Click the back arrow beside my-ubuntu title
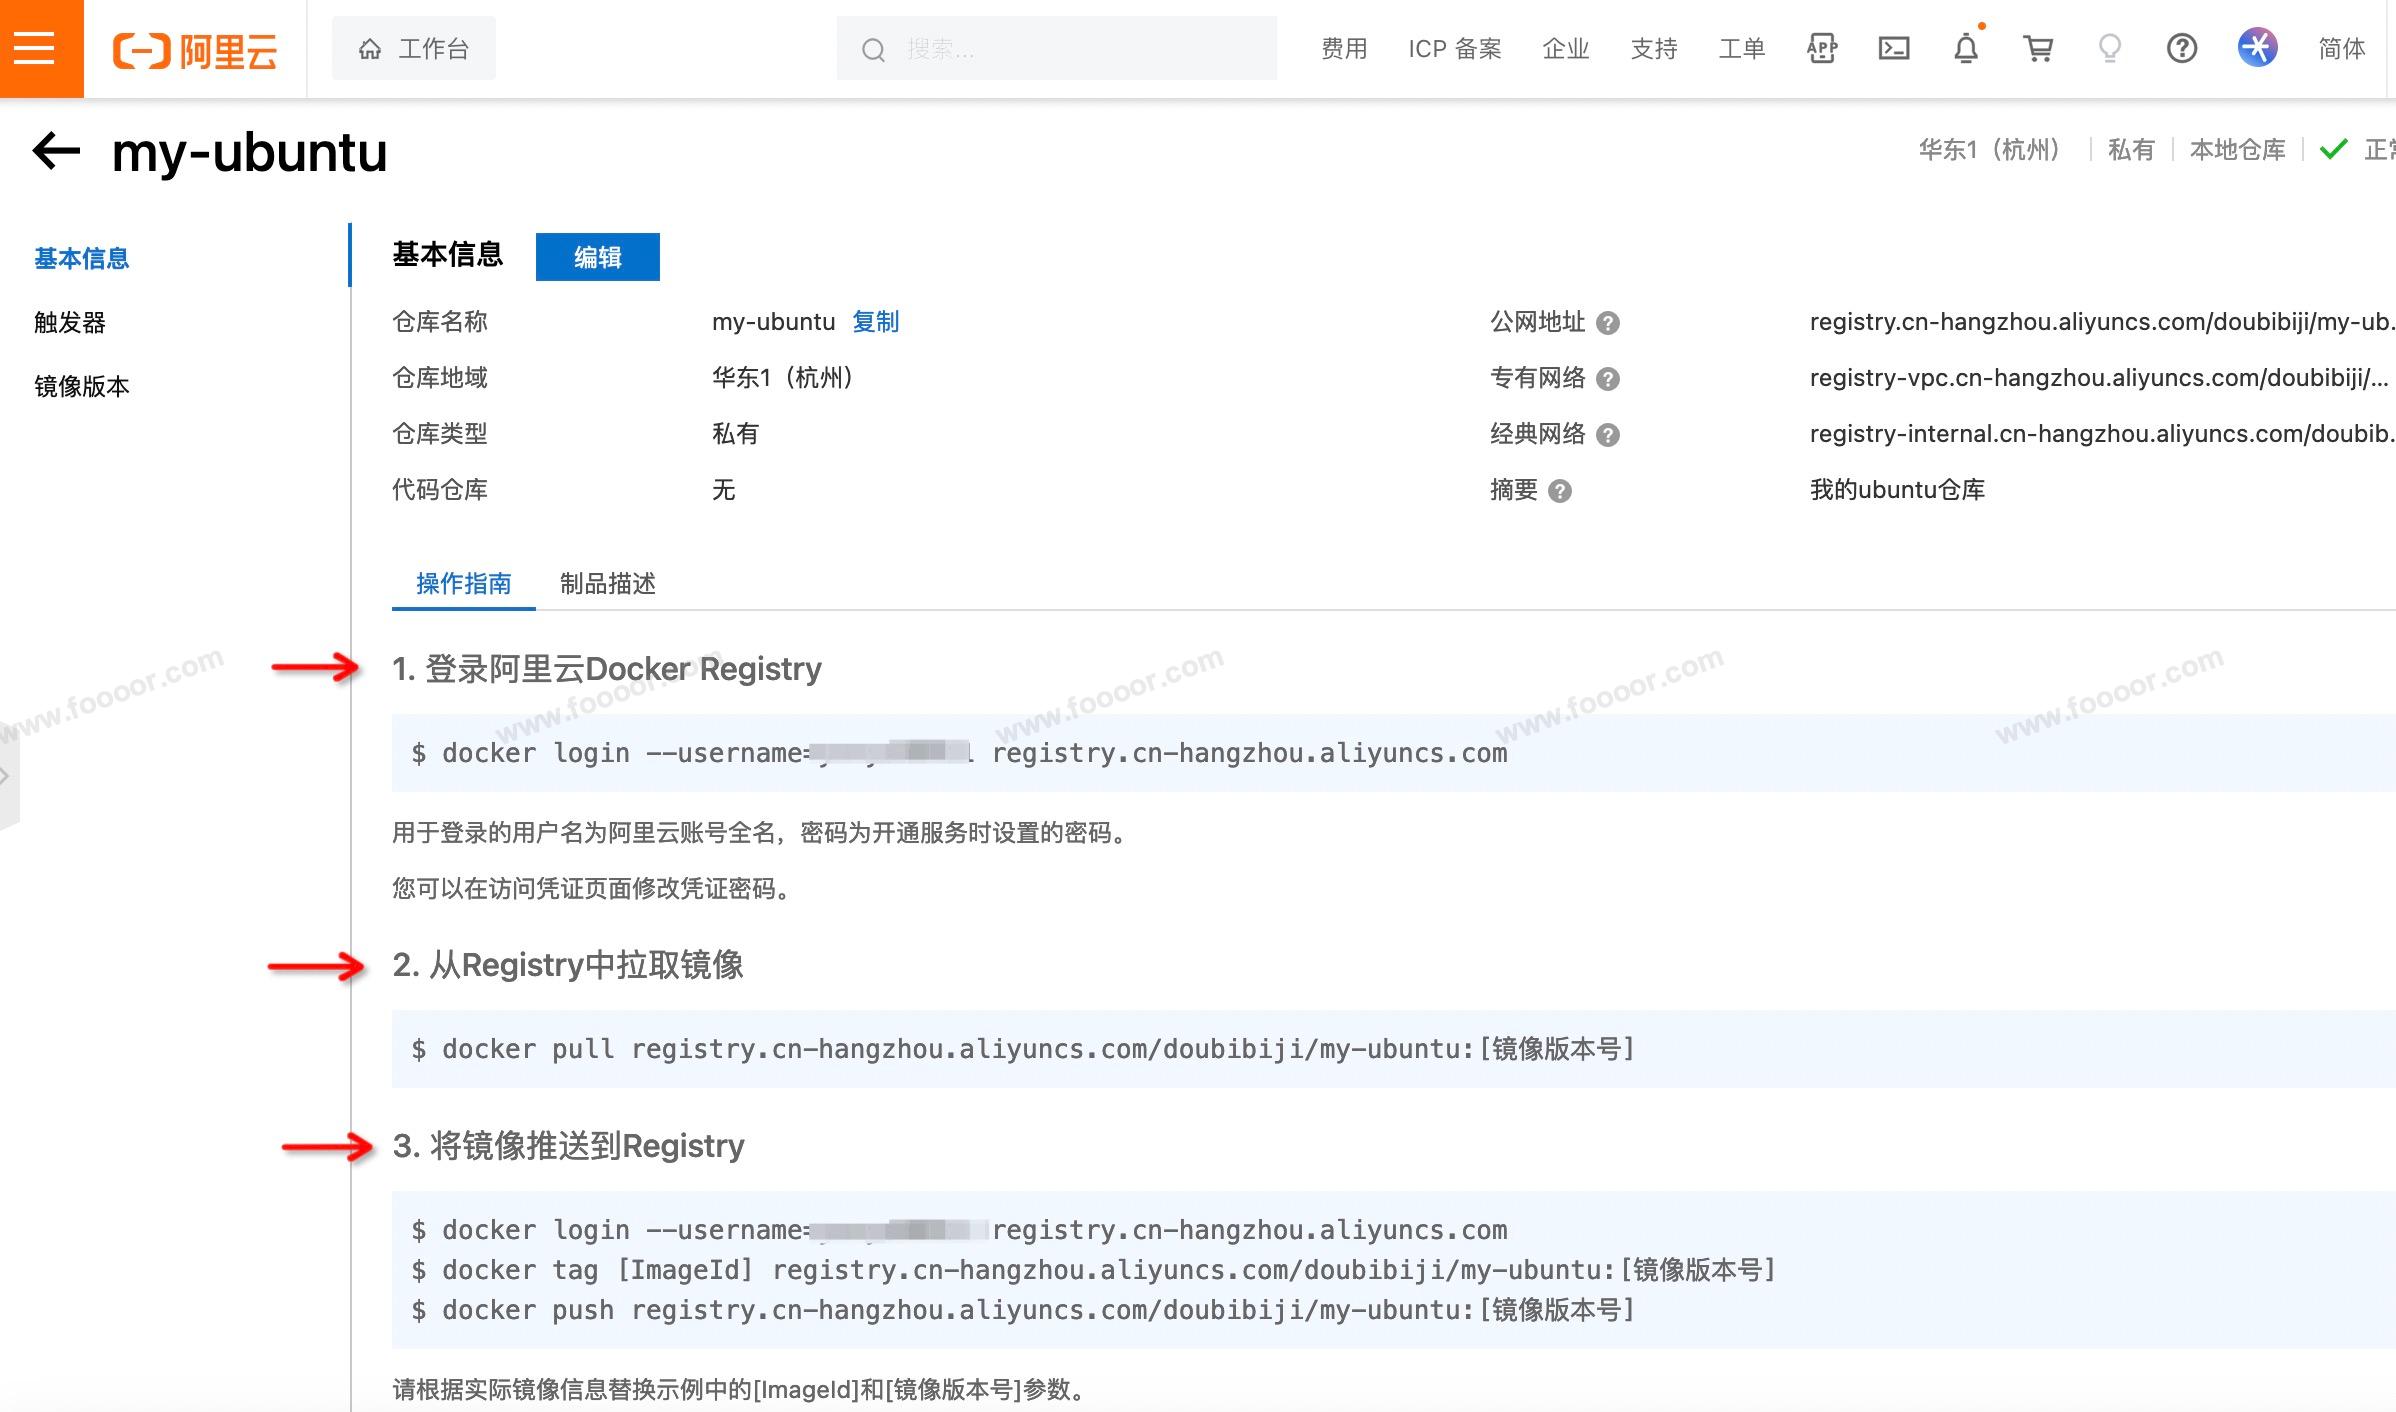 (x=56, y=151)
